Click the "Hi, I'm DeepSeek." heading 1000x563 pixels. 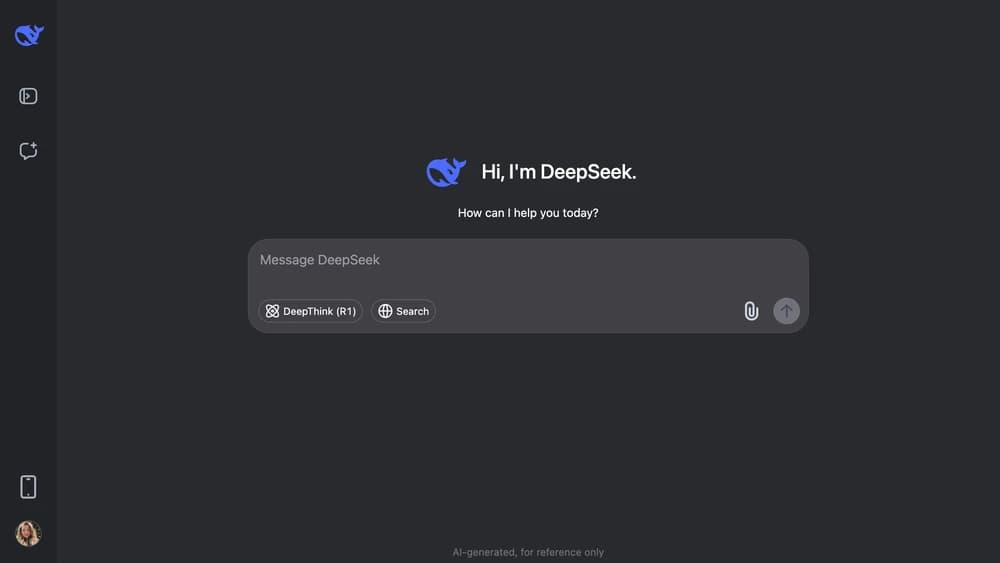coord(559,172)
